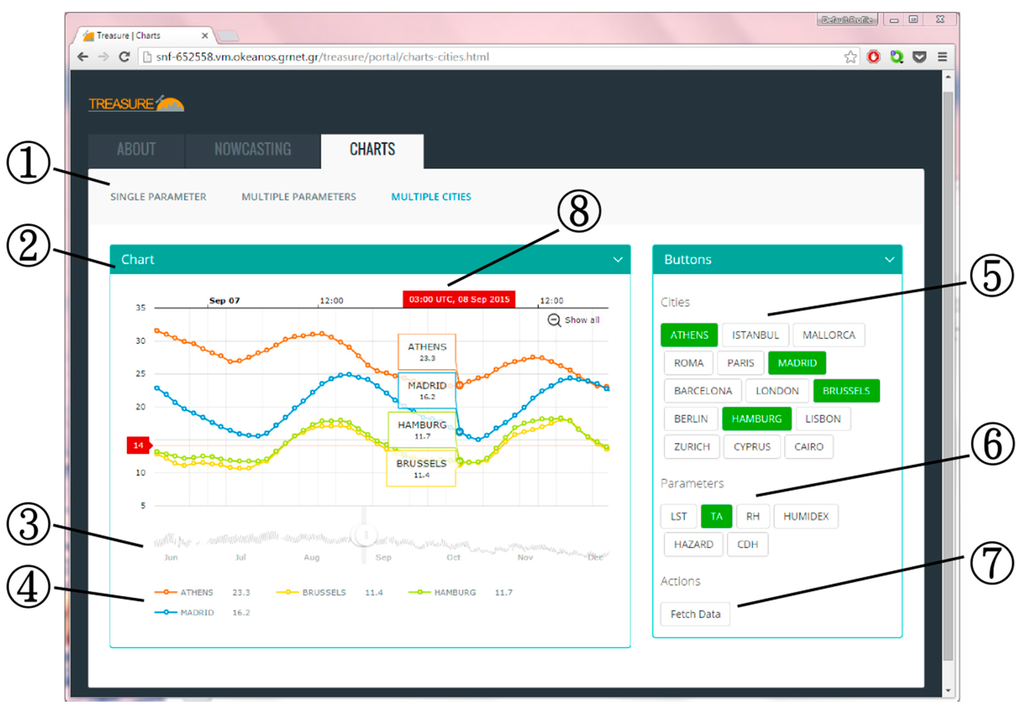
Task: Select the HAZARD parameter
Action: pos(694,545)
